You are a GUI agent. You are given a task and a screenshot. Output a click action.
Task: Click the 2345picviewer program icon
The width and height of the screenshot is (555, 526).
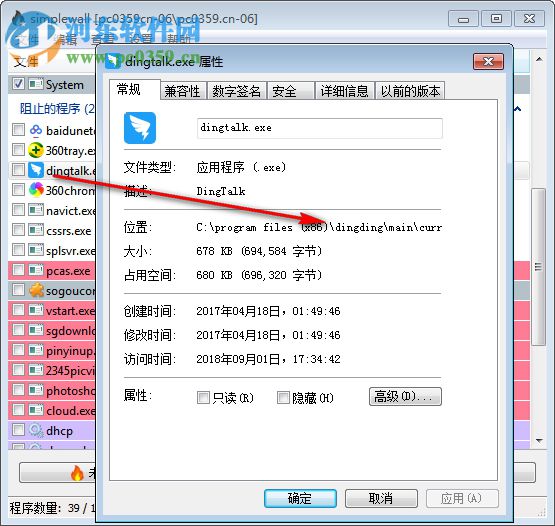(x=36, y=370)
